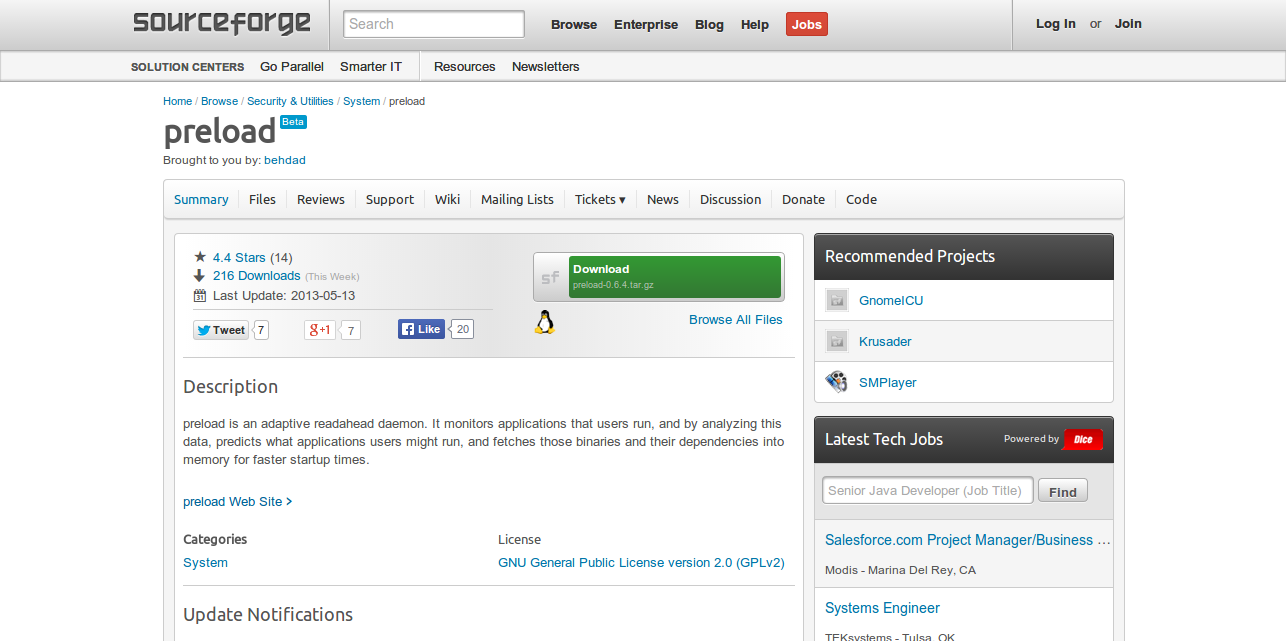Click the System breadcrumb link

pyautogui.click(x=361, y=101)
